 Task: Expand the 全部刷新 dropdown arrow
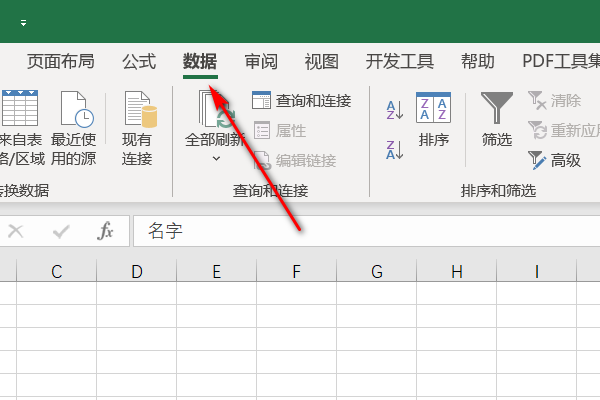coord(216,158)
